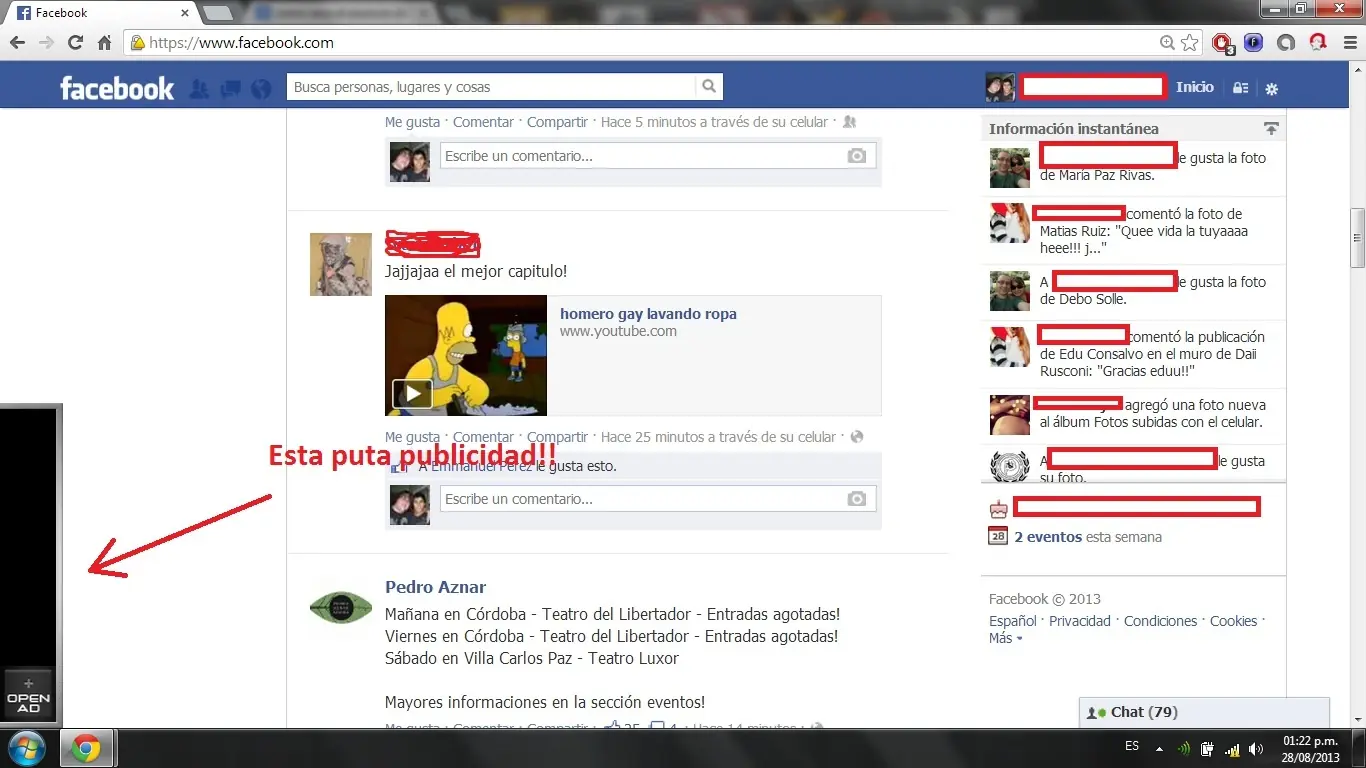Open the account settings gear icon

[1272, 89]
